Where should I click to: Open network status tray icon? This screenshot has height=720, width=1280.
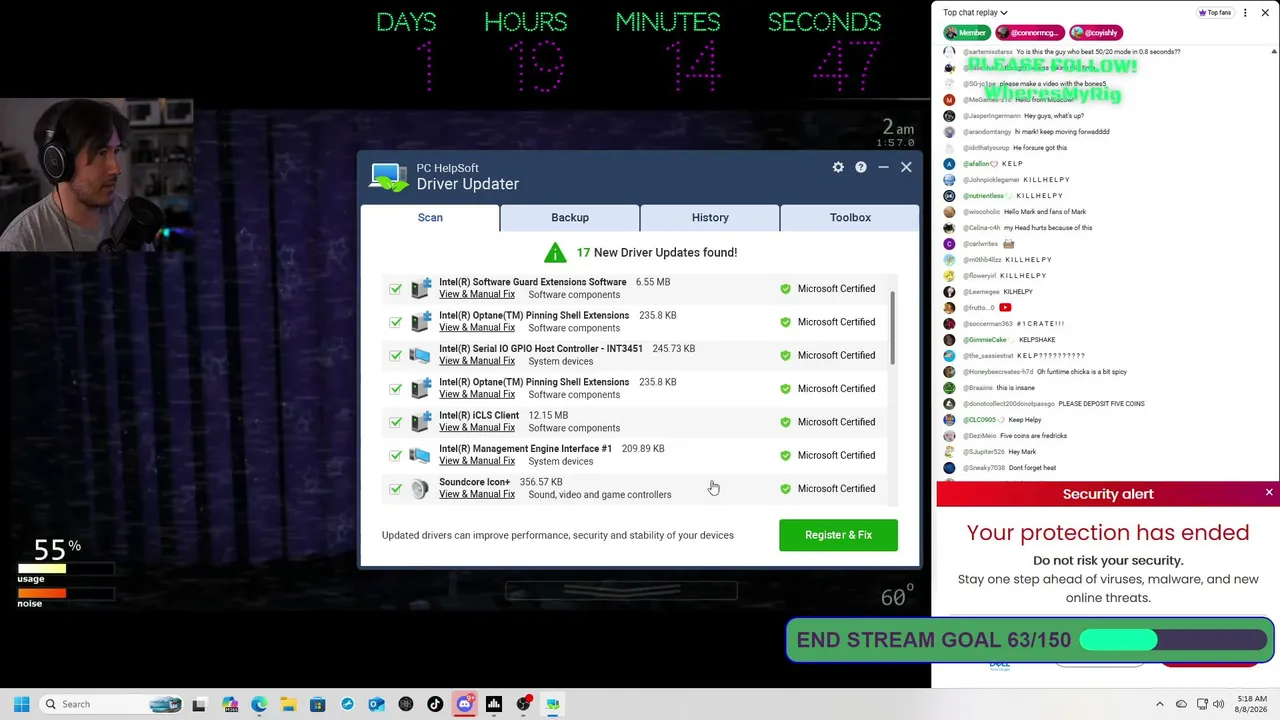pyautogui.click(x=1202, y=704)
